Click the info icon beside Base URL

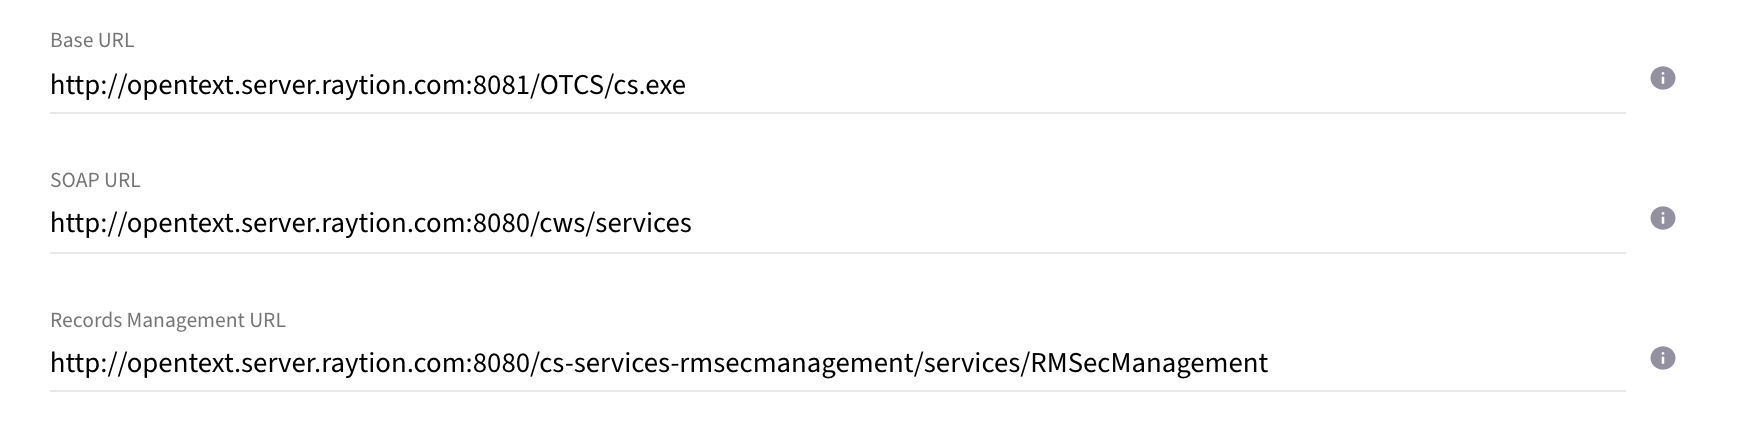1662,79
